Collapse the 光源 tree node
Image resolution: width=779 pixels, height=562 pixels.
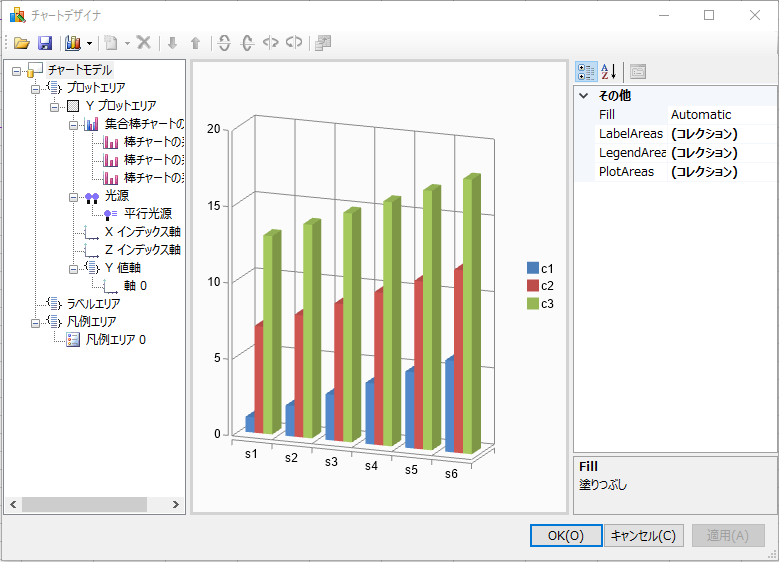[74, 196]
